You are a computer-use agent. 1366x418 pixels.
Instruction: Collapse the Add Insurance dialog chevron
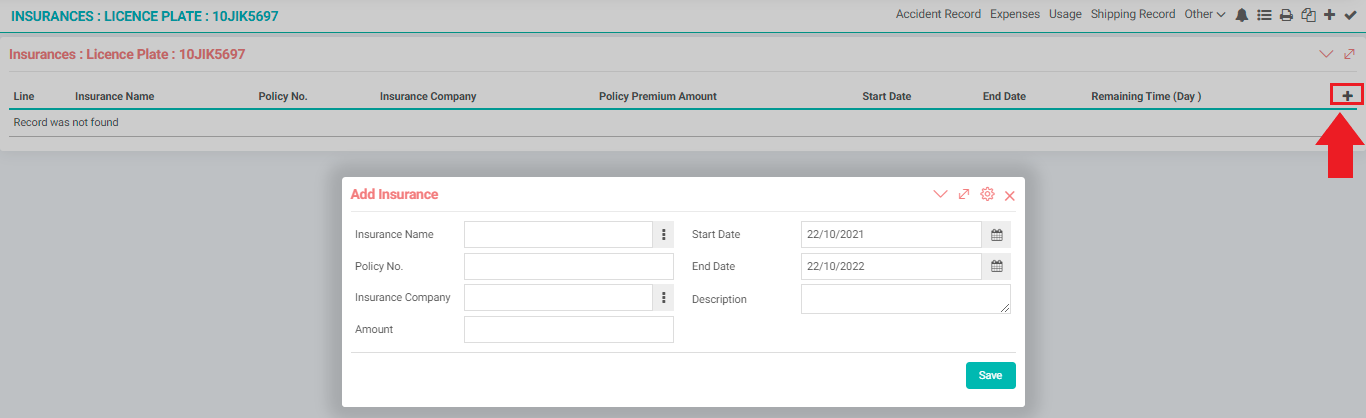coord(940,194)
